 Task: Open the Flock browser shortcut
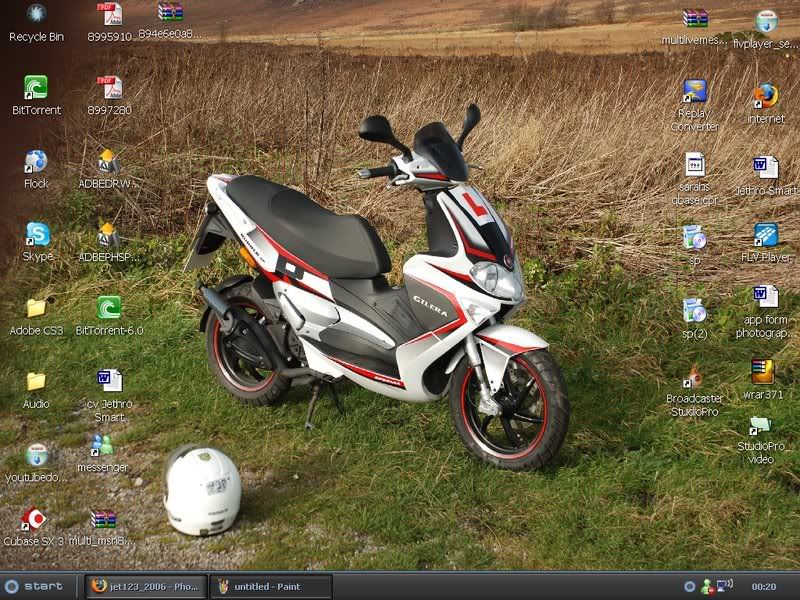point(36,161)
